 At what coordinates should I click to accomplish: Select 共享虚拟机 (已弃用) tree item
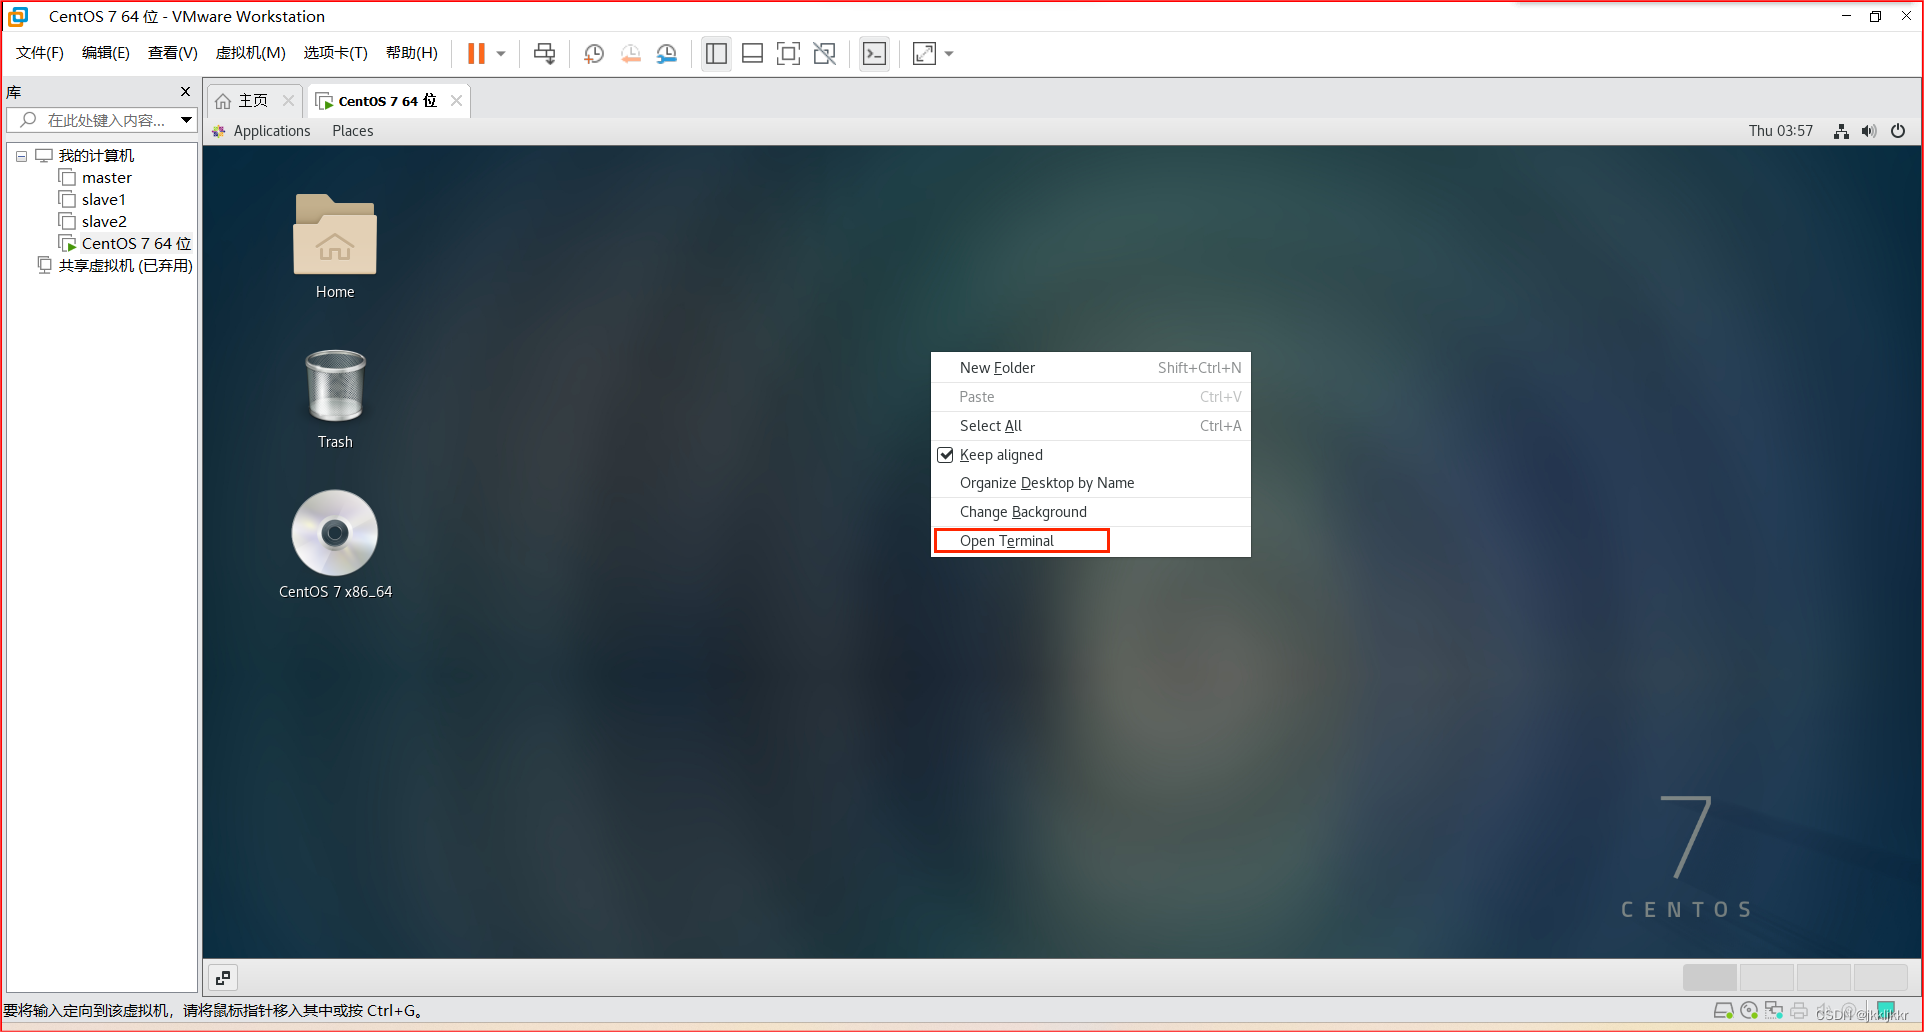pyautogui.click(x=115, y=266)
